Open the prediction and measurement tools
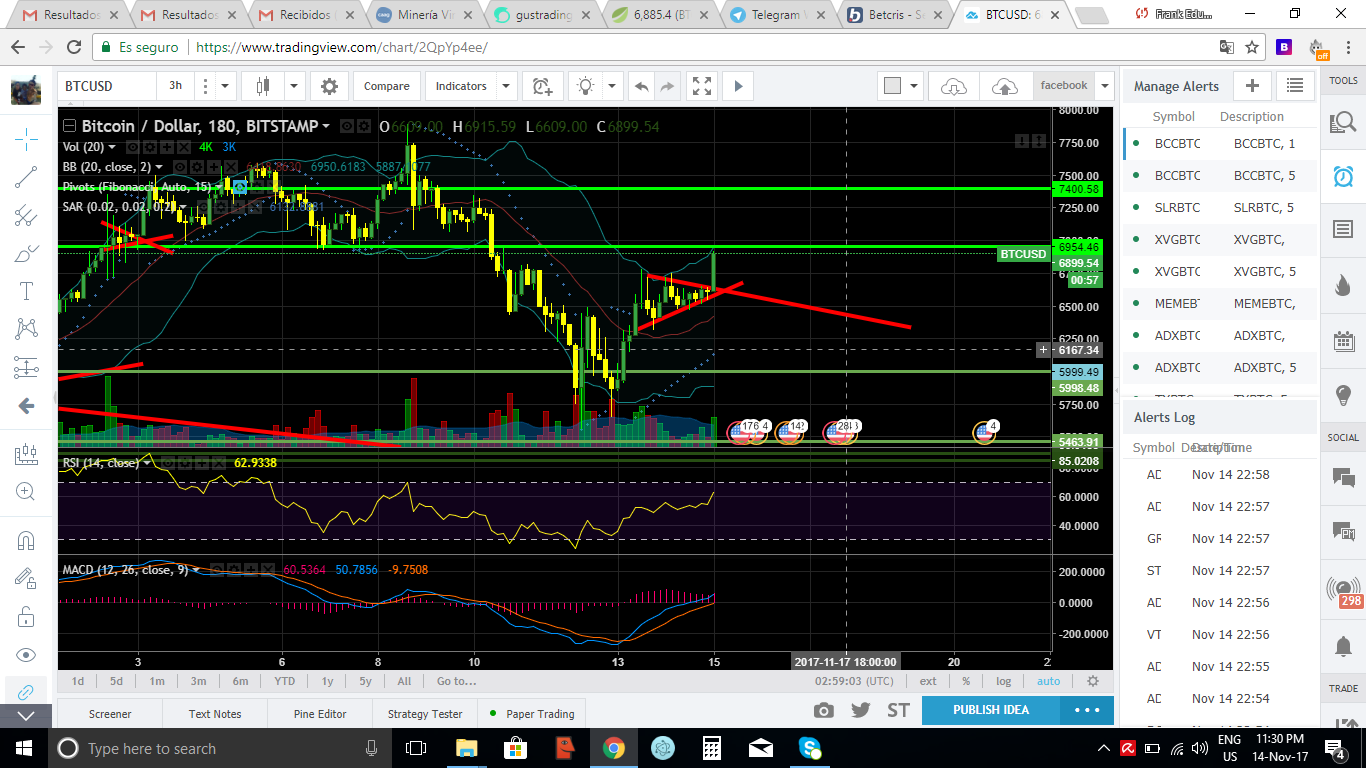 point(26,367)
